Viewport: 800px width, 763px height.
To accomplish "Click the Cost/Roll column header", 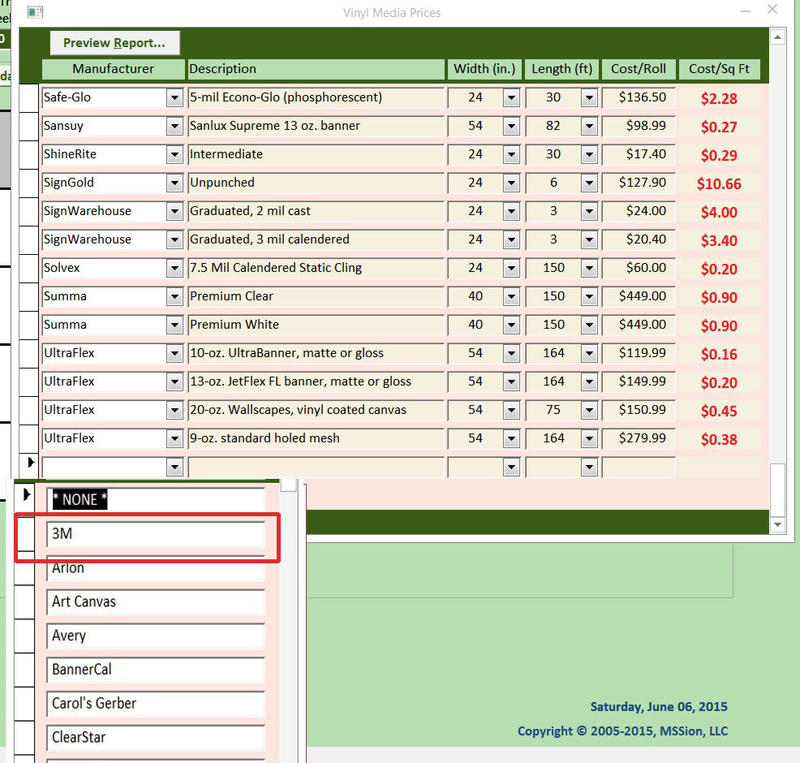I will pos(639,69).
